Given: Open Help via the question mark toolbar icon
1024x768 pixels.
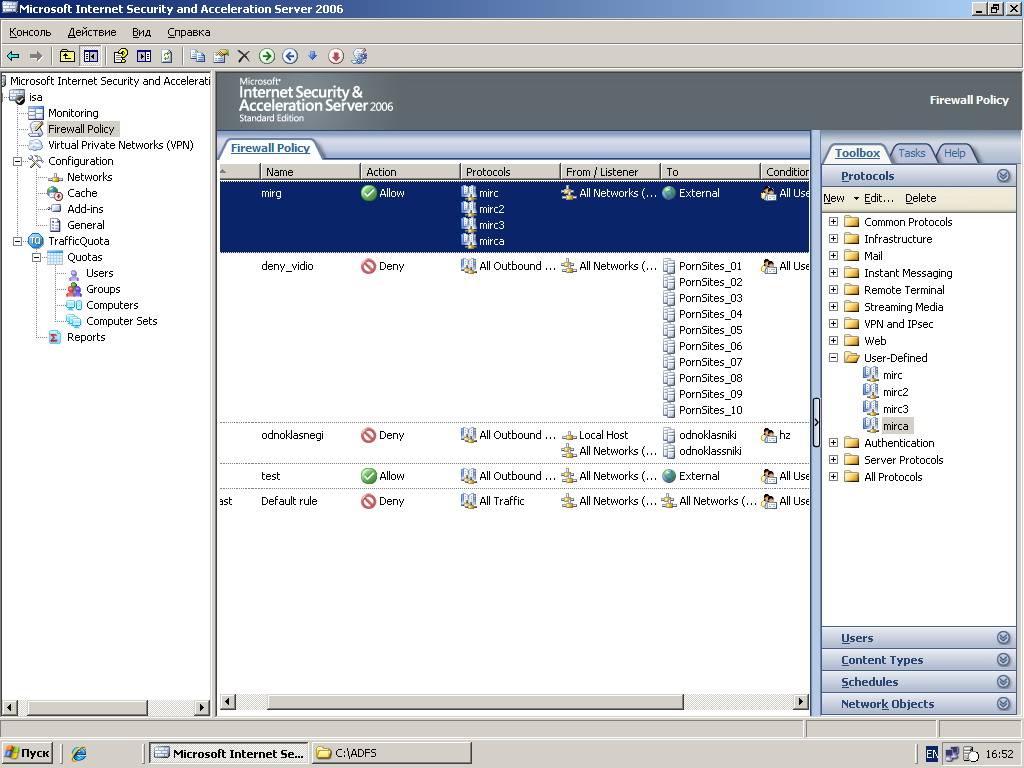Looking at the screenshot, I should [x=120, y=56].
